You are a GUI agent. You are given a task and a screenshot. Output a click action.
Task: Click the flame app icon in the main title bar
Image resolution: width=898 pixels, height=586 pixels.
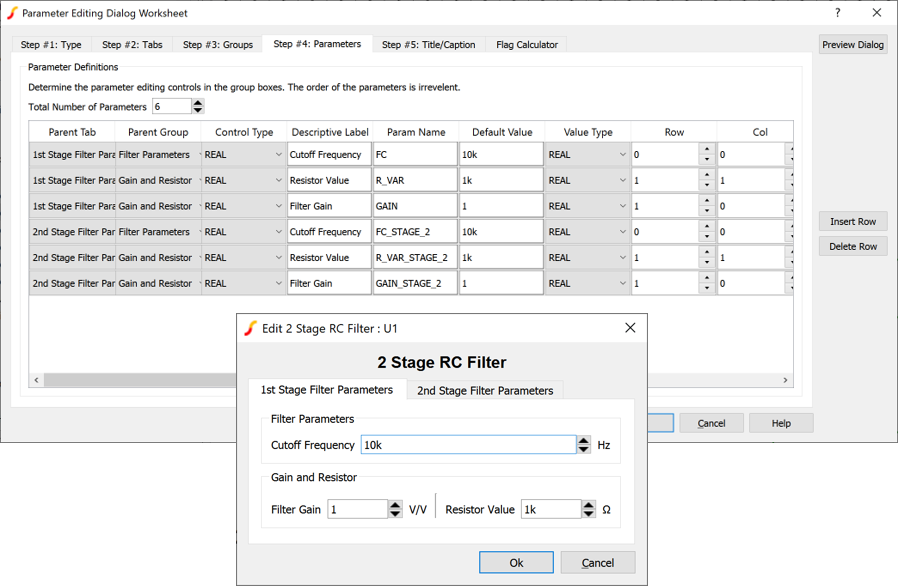[14, 13]
